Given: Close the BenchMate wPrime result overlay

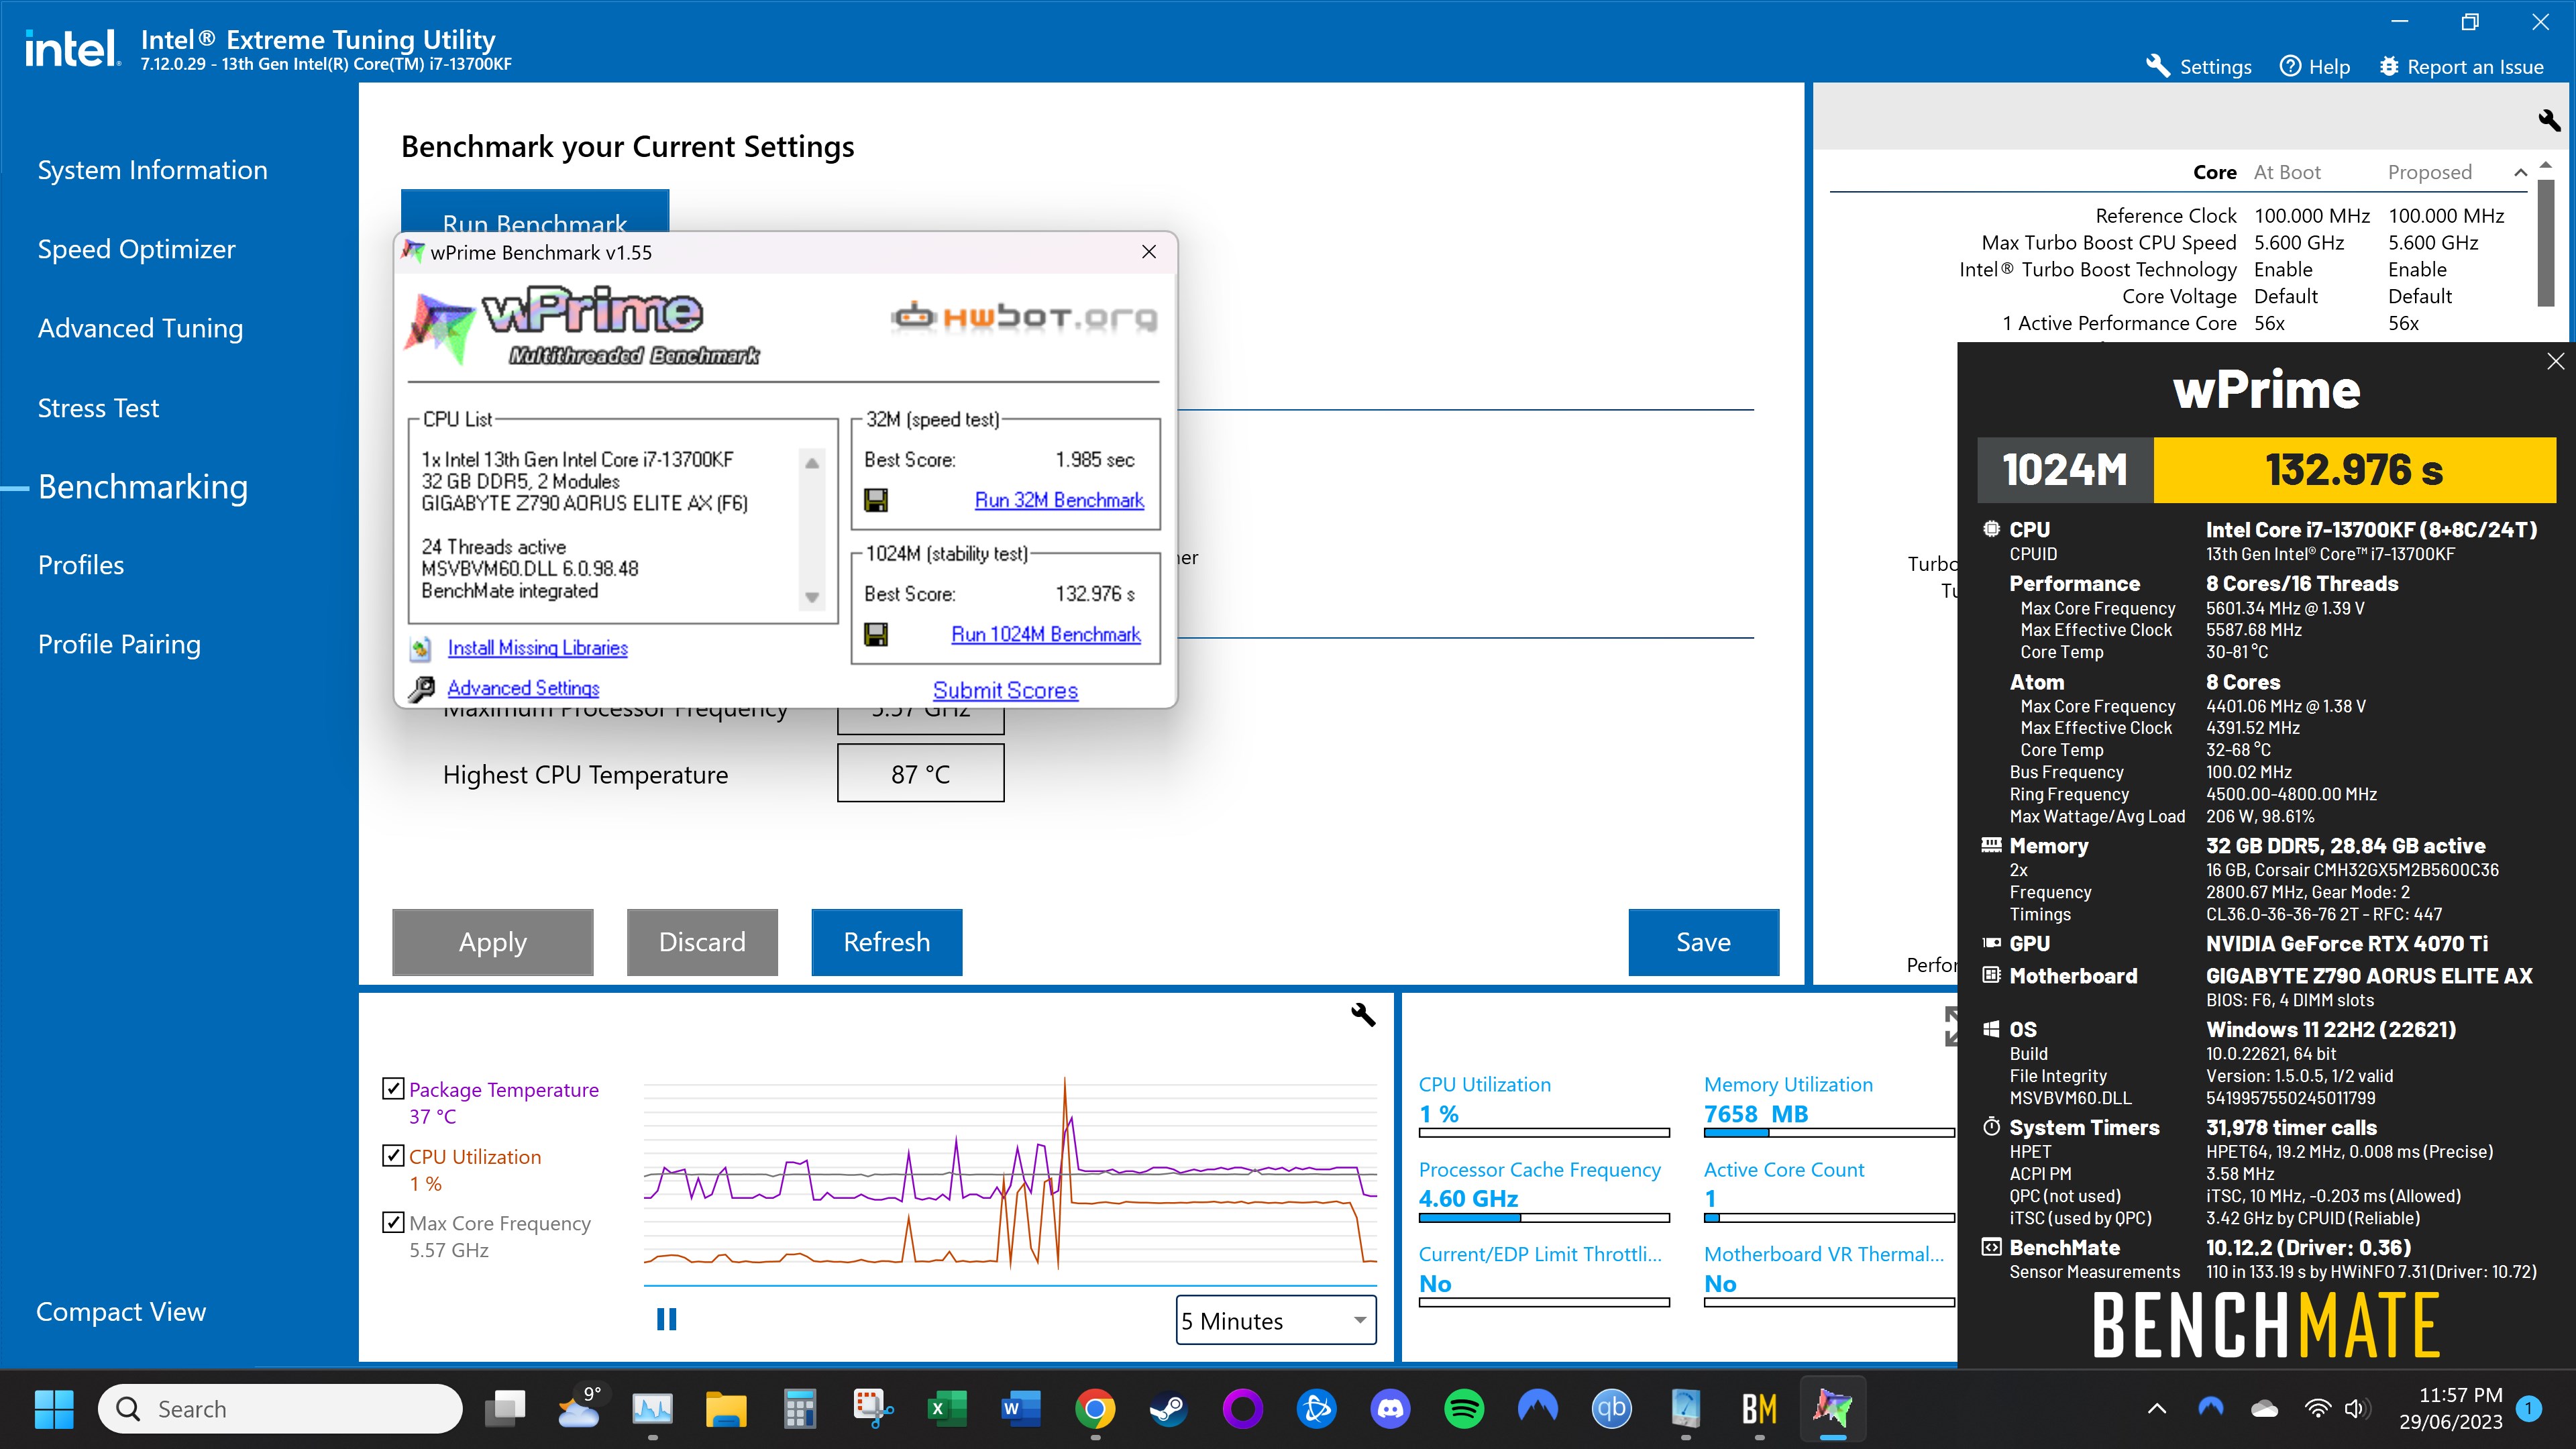Looking at the screenshot, I should tap(2556, 361).
